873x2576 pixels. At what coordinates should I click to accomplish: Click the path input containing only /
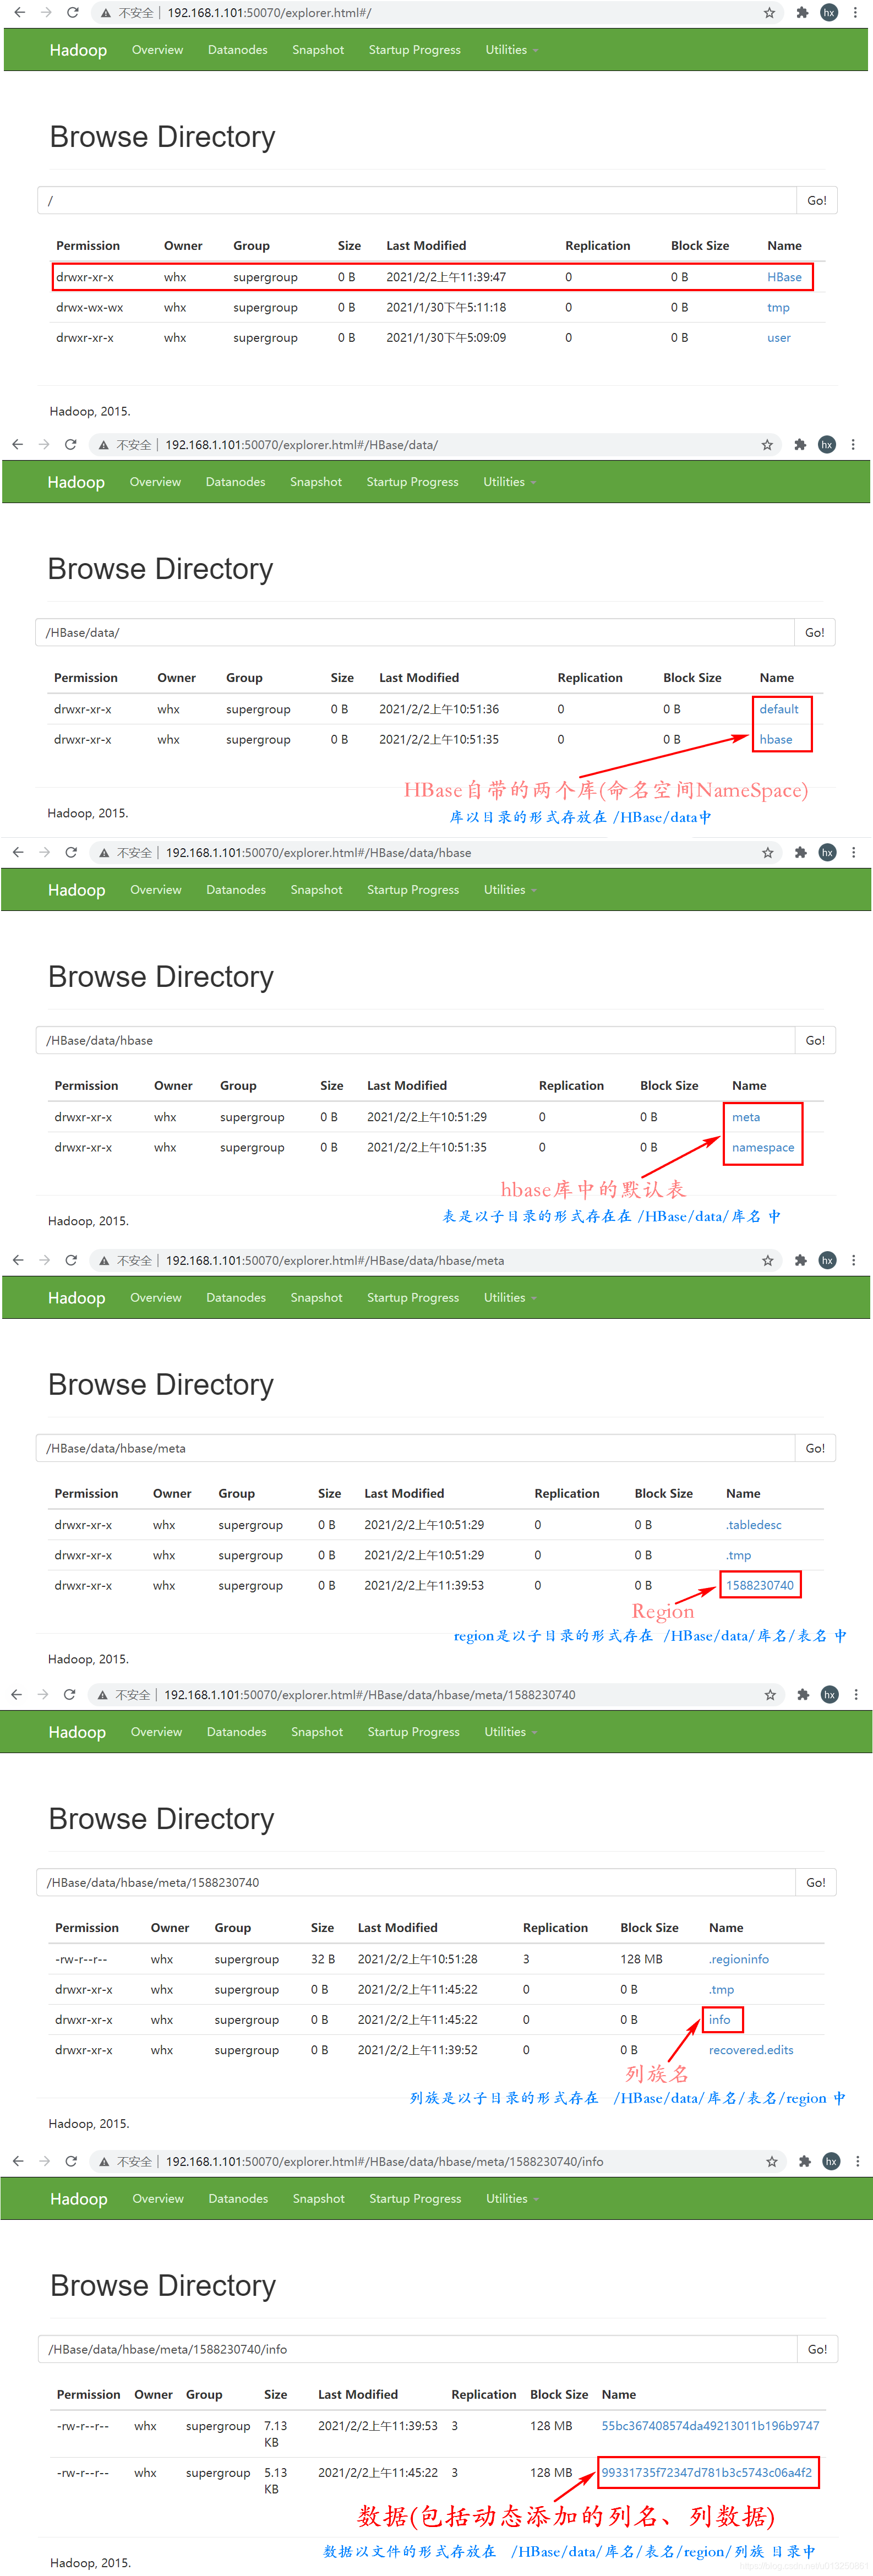pos(417,201)
